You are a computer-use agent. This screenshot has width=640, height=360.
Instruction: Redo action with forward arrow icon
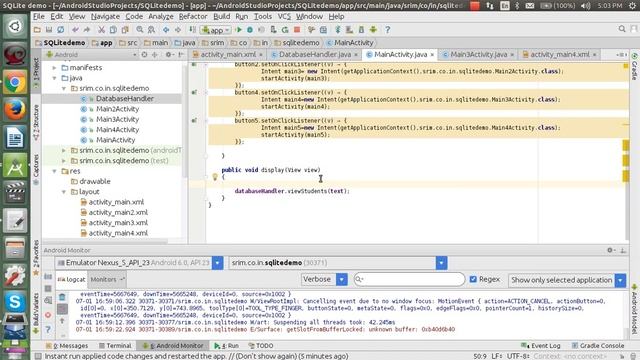[87, 29]
